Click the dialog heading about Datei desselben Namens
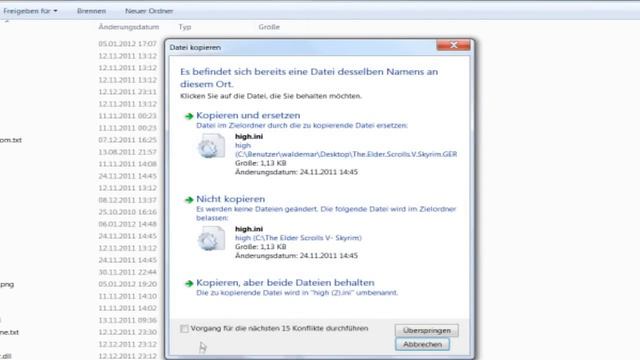Viewport: 640px width, 360px height. pyautogui.click(x=309, y=78)
